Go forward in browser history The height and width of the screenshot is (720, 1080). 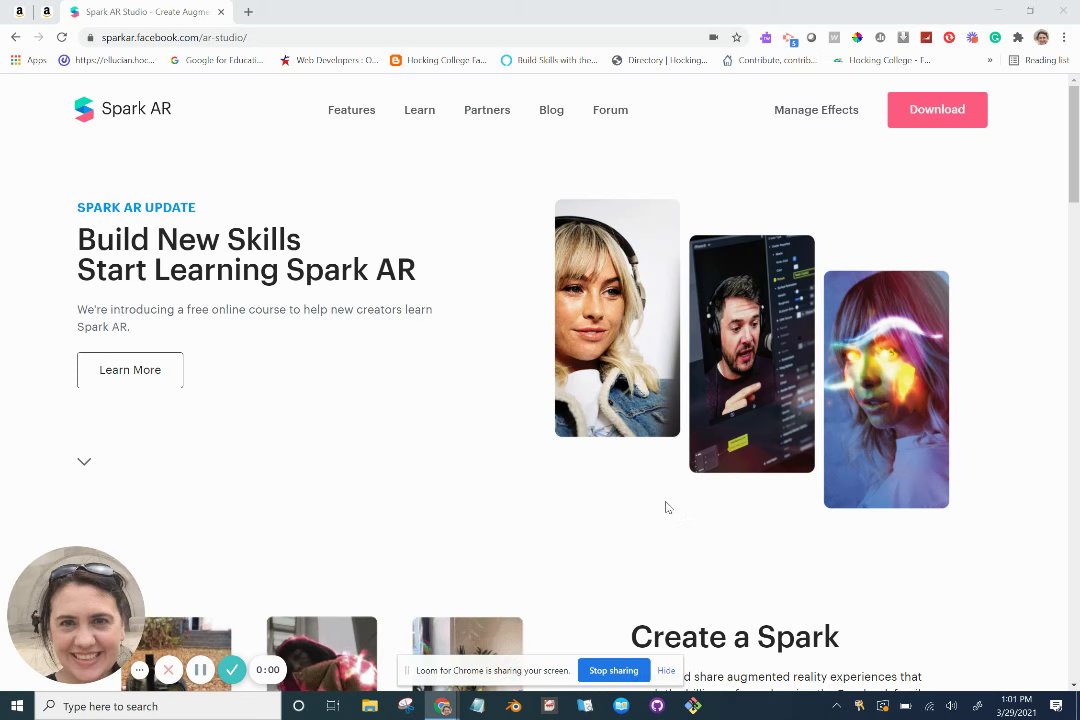tap(39, 37)
